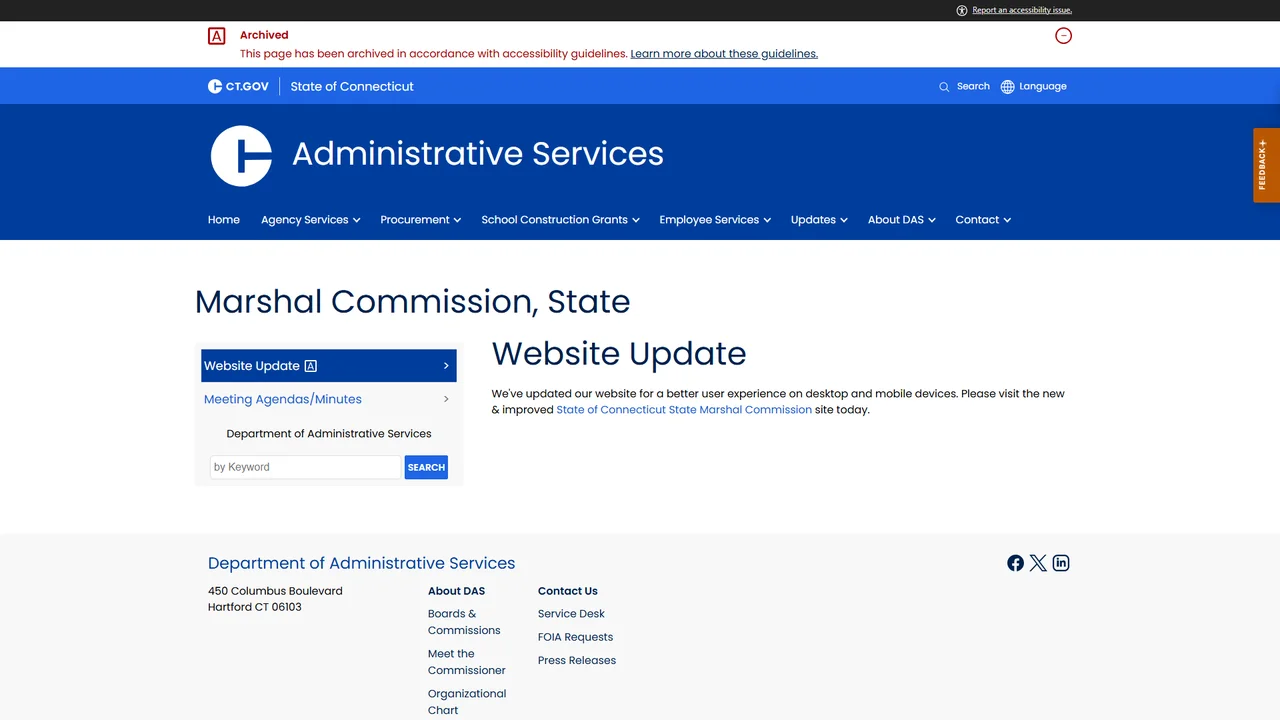Expand the Updates dropdown menu

[x=819, y=220]
